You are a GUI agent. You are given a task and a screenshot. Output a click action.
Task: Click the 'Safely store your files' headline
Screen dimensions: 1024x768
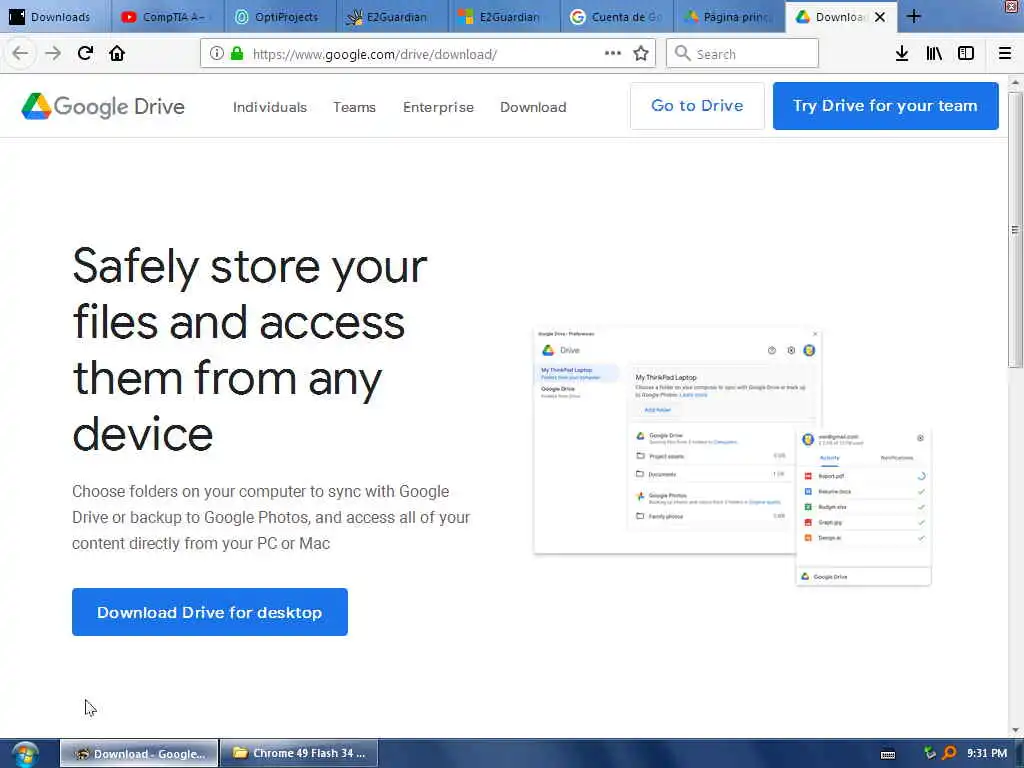click(x=249, y=349)
